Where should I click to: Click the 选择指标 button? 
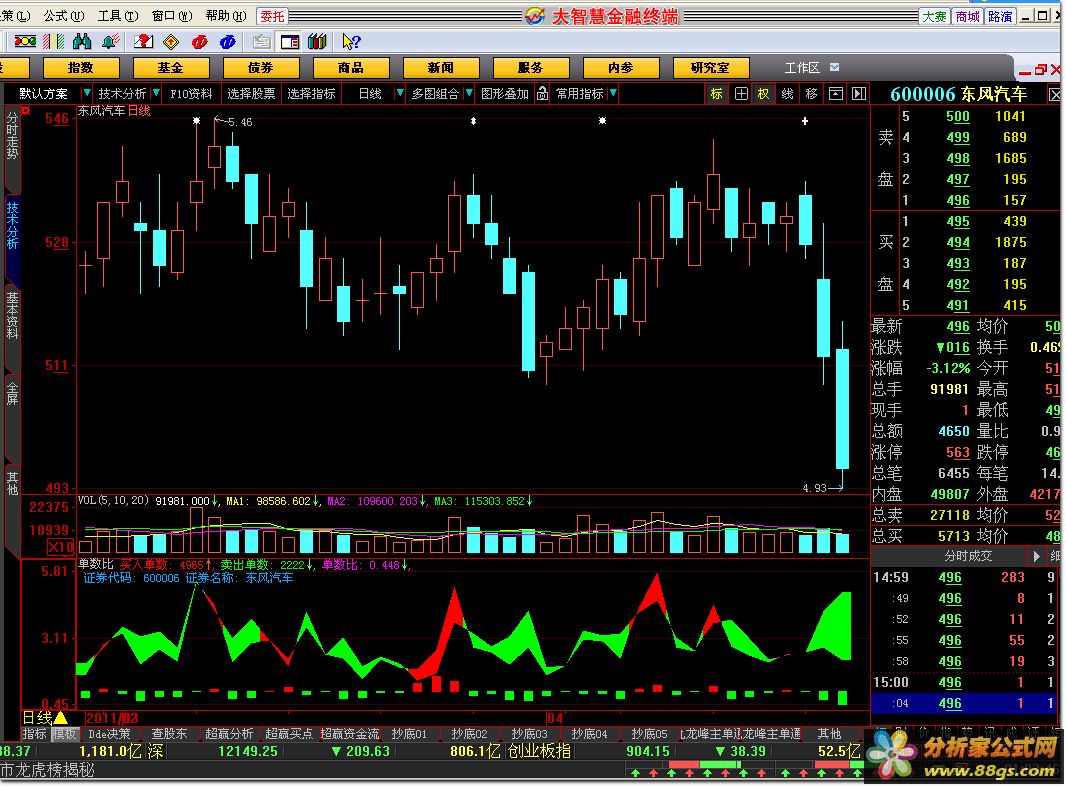click(x=311, y=94)
